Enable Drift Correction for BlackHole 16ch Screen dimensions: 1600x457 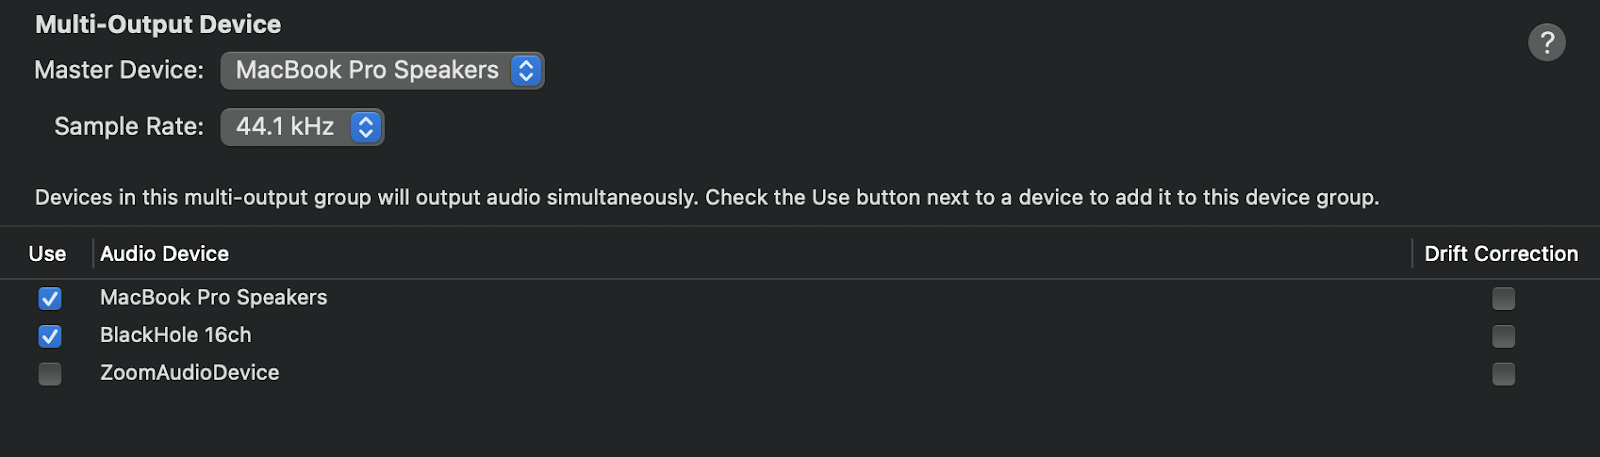1503,336
